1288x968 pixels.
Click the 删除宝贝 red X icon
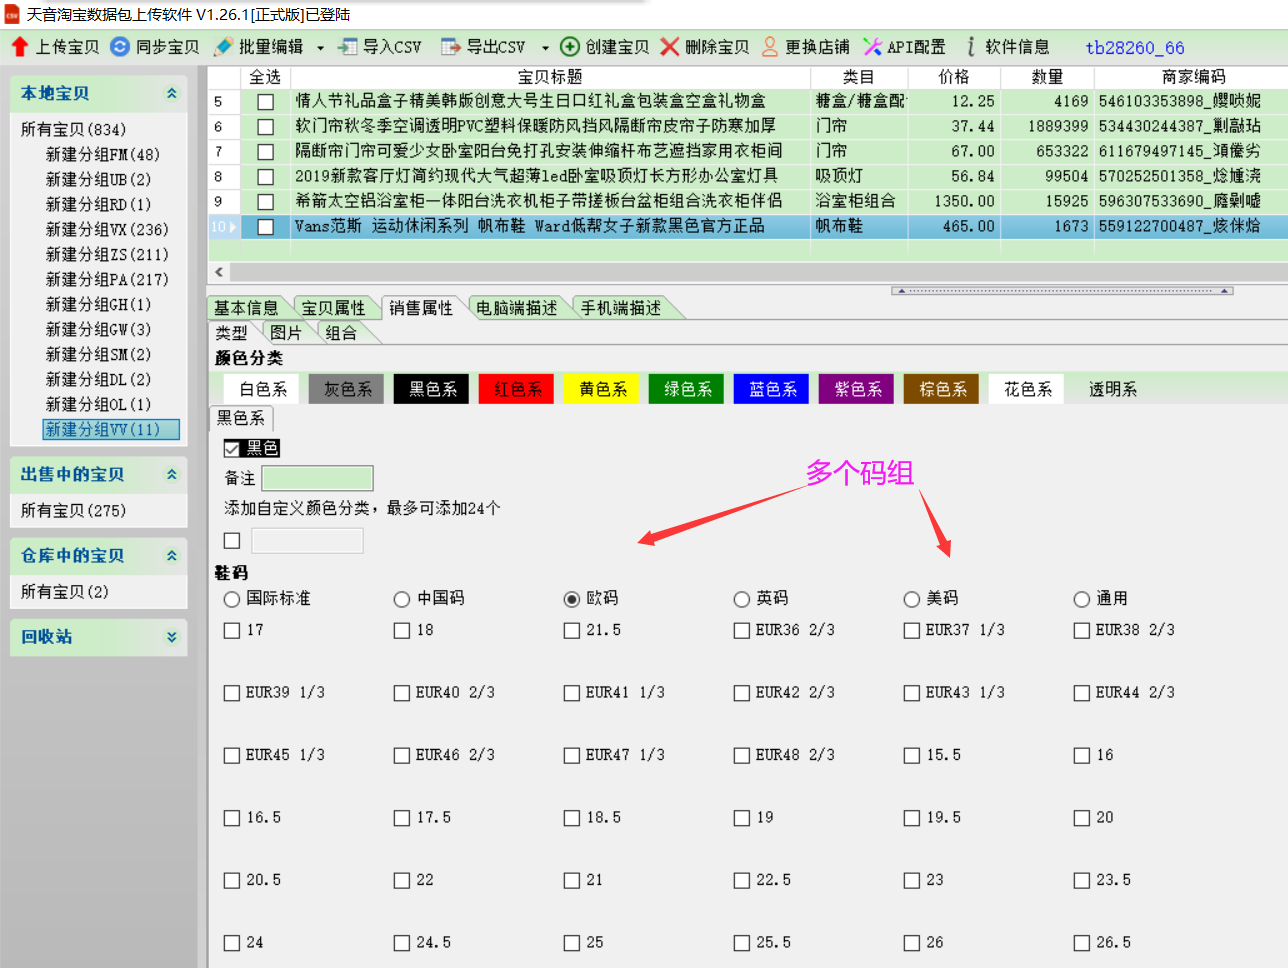(x=670, y=47)
